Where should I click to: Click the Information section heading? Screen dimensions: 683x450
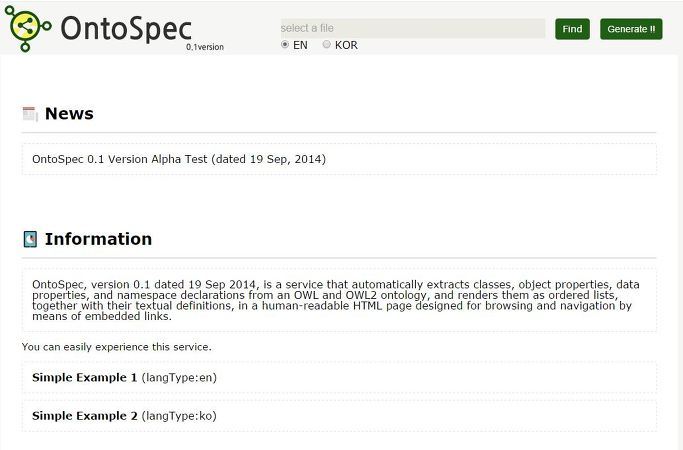click(x=98, y=239)
